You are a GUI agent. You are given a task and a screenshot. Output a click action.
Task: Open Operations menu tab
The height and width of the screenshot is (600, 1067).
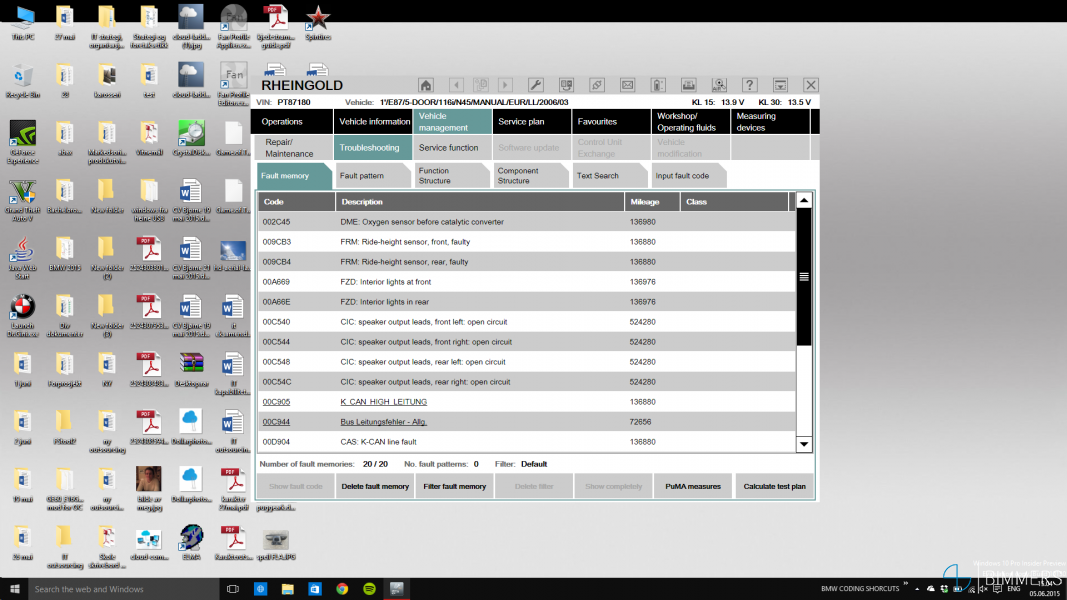pos(293,122)
